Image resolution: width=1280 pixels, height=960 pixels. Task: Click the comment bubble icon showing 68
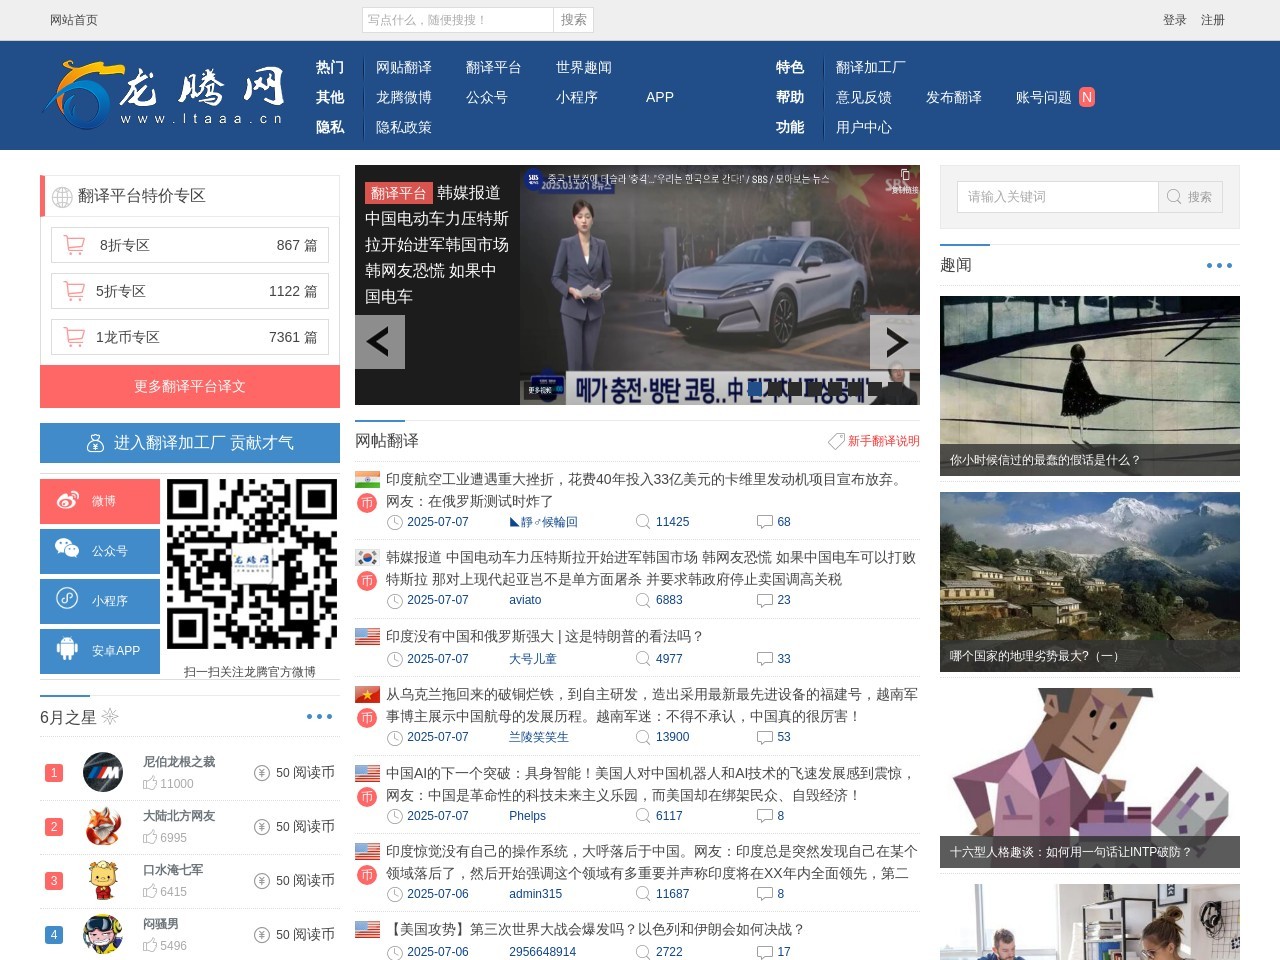click(764, 522)
